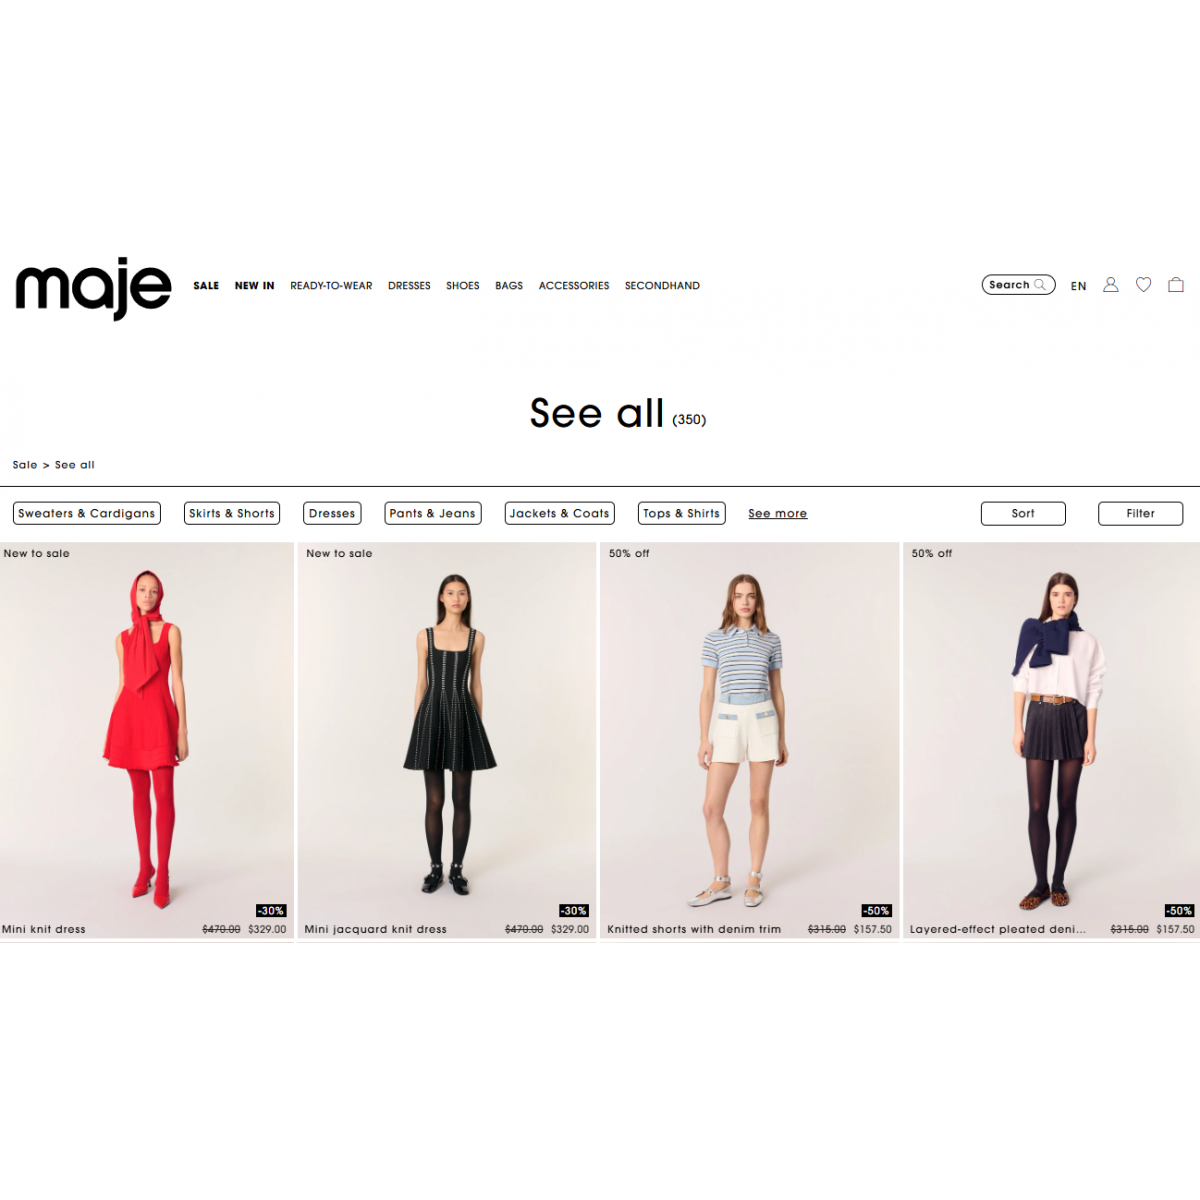Open the Mini jacquard knit dress title
This screenshot has width=1200, height=1200.
tap(375, 930)
